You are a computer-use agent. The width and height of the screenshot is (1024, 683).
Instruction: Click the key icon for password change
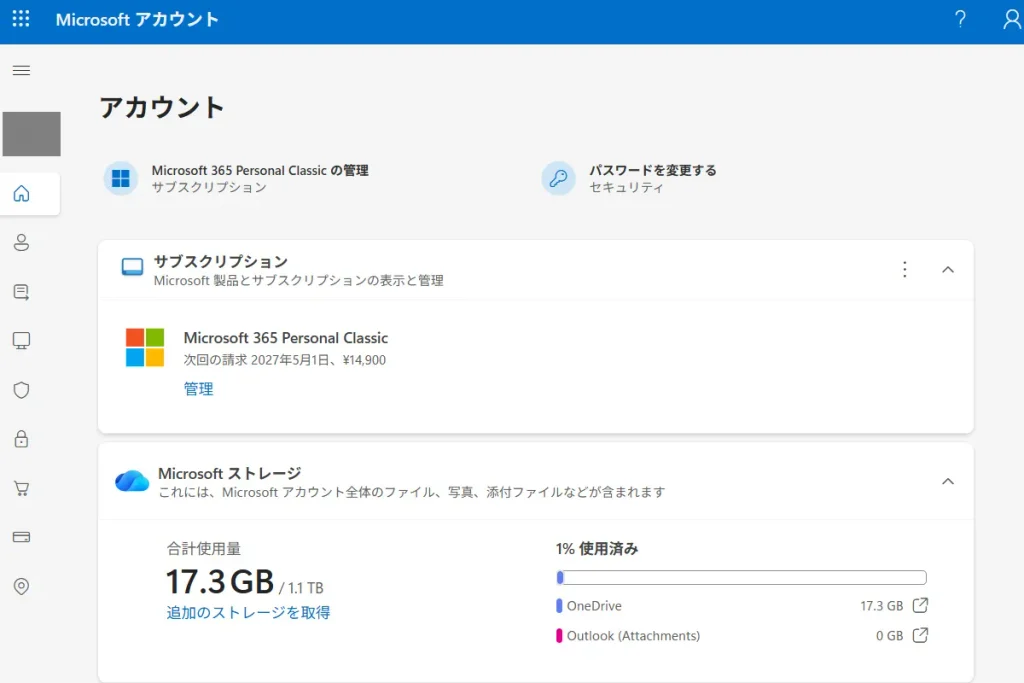pos(558,178)
